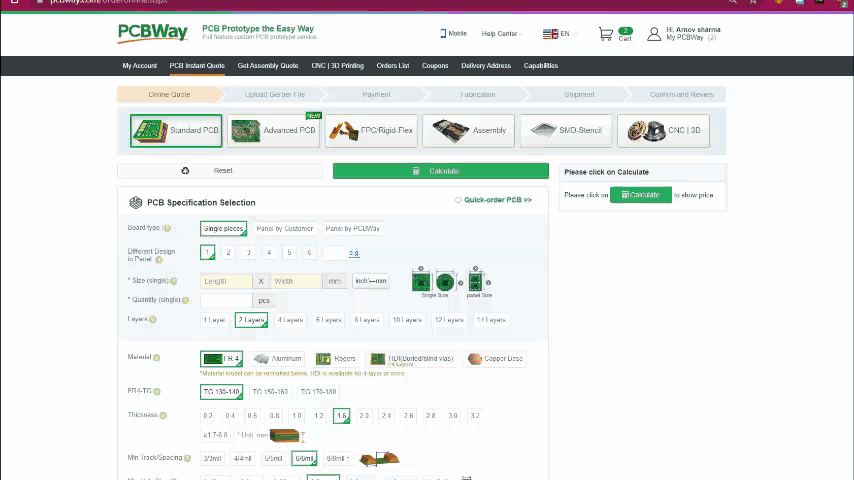Click the small Calculate button in price panel
The height and width of the screenshot is (480, 854).
point(640,195)
